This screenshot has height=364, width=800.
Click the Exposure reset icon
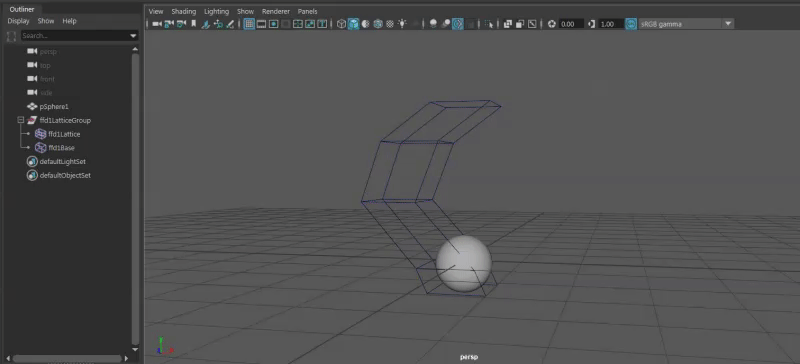(552, 24)
